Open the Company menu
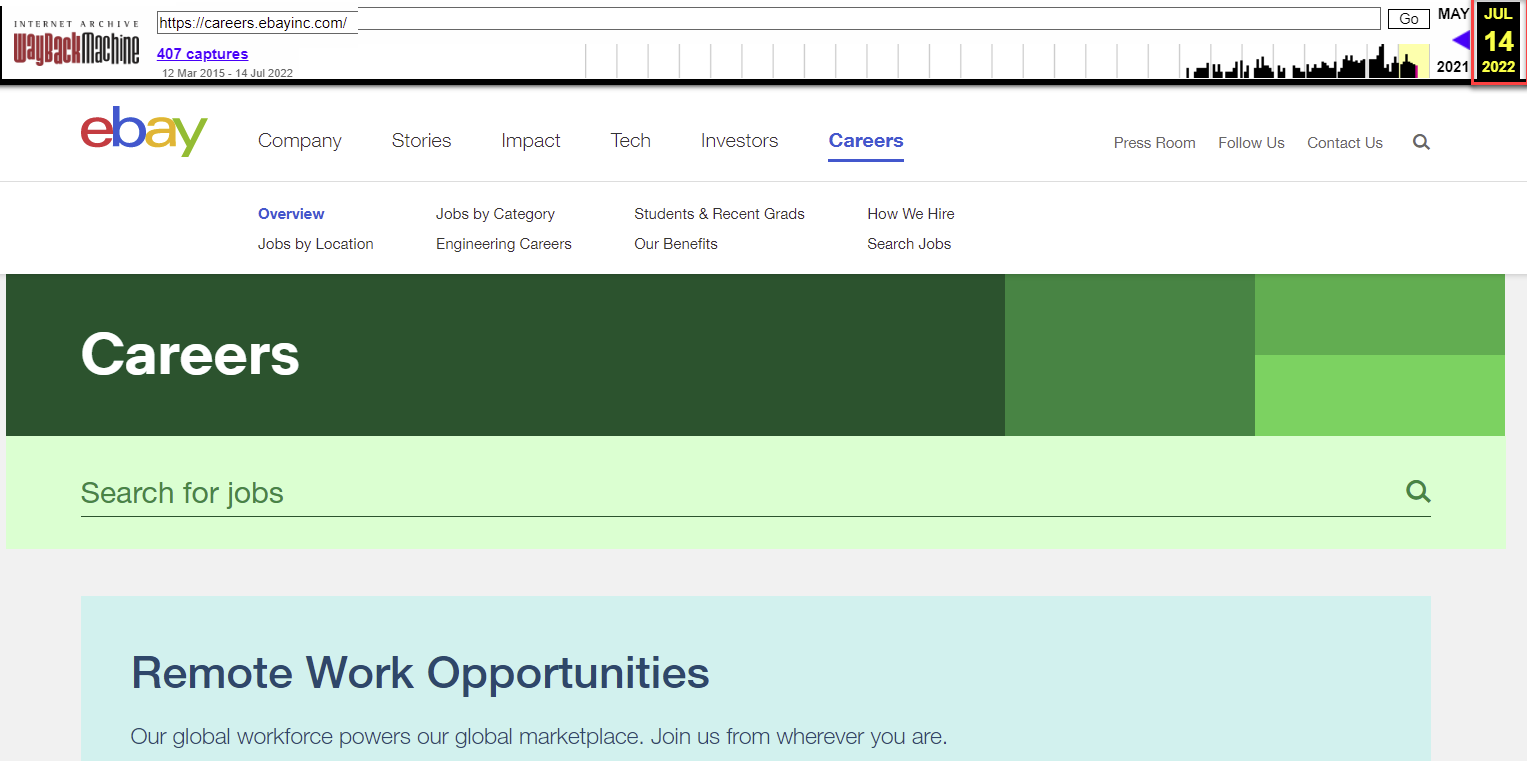 [300, 141]
